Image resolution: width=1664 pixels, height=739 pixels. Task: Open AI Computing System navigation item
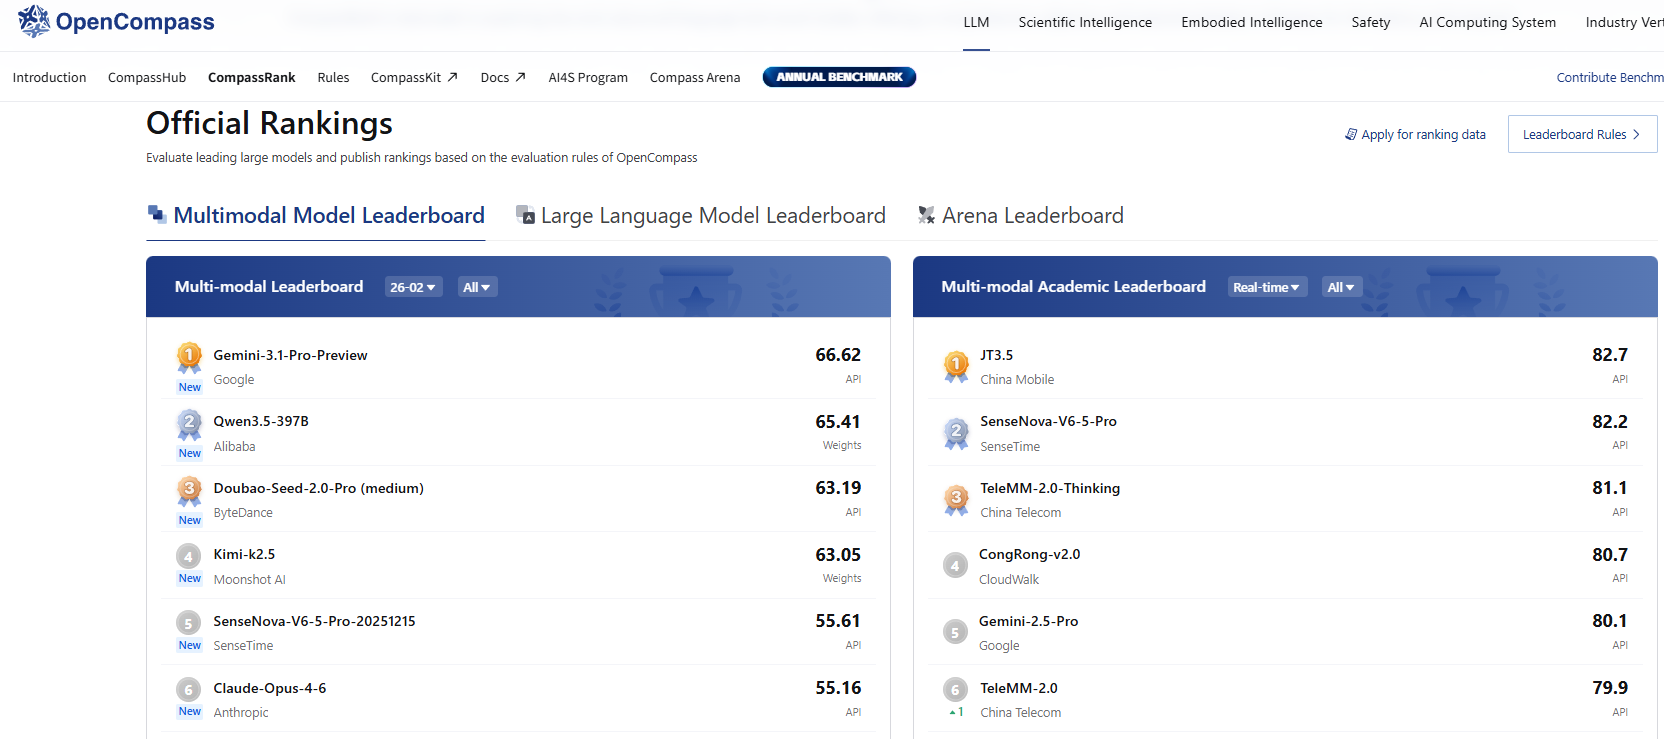1487,22
